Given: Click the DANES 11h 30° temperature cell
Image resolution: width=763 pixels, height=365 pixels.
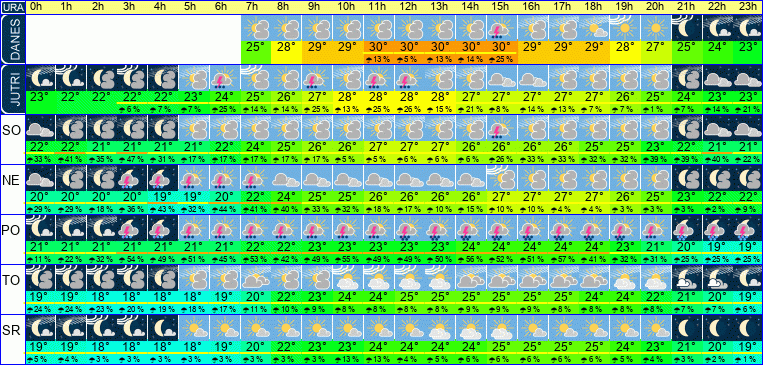Looking at the screenshot, I should click(378, 48).
